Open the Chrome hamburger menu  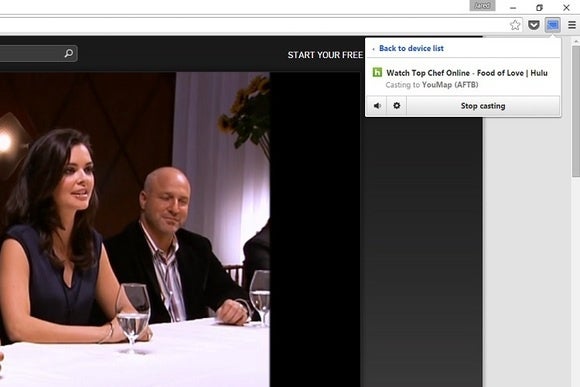tap(572, 25)
